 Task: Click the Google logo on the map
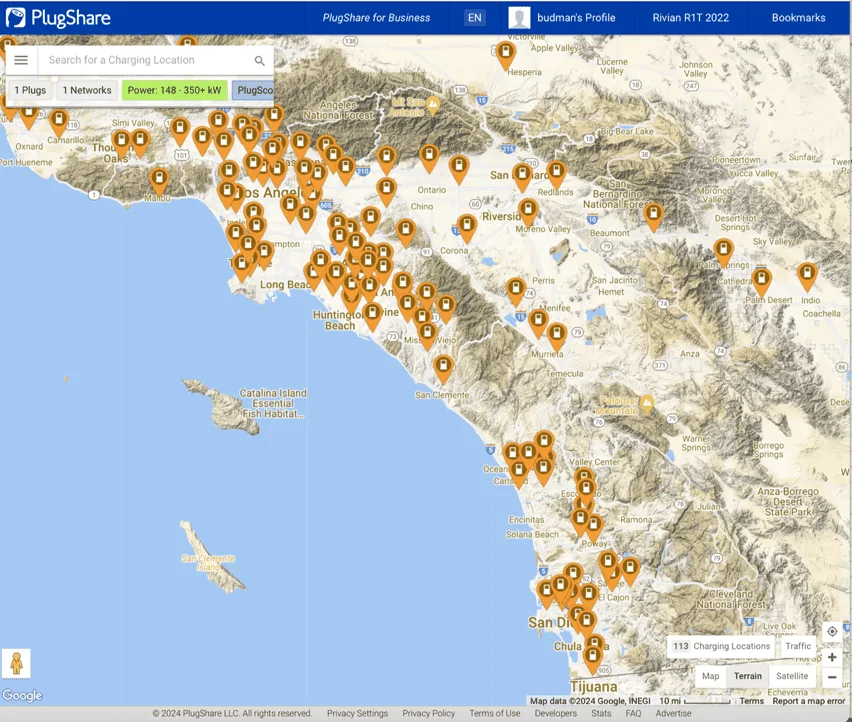(x=22, y=695)
